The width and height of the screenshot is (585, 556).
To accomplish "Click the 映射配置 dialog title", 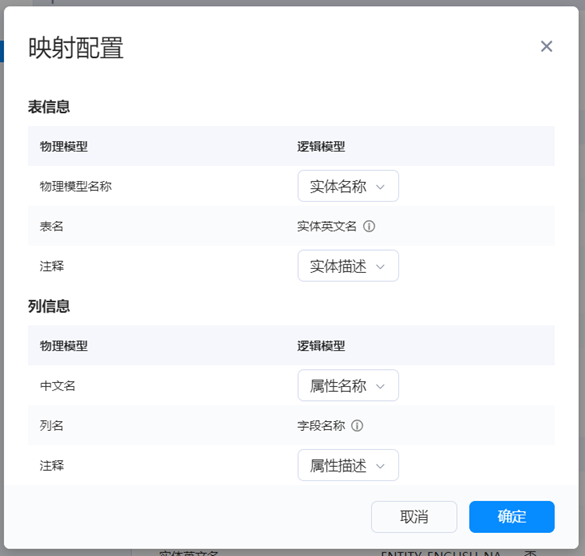I will [x=76, y=48].
